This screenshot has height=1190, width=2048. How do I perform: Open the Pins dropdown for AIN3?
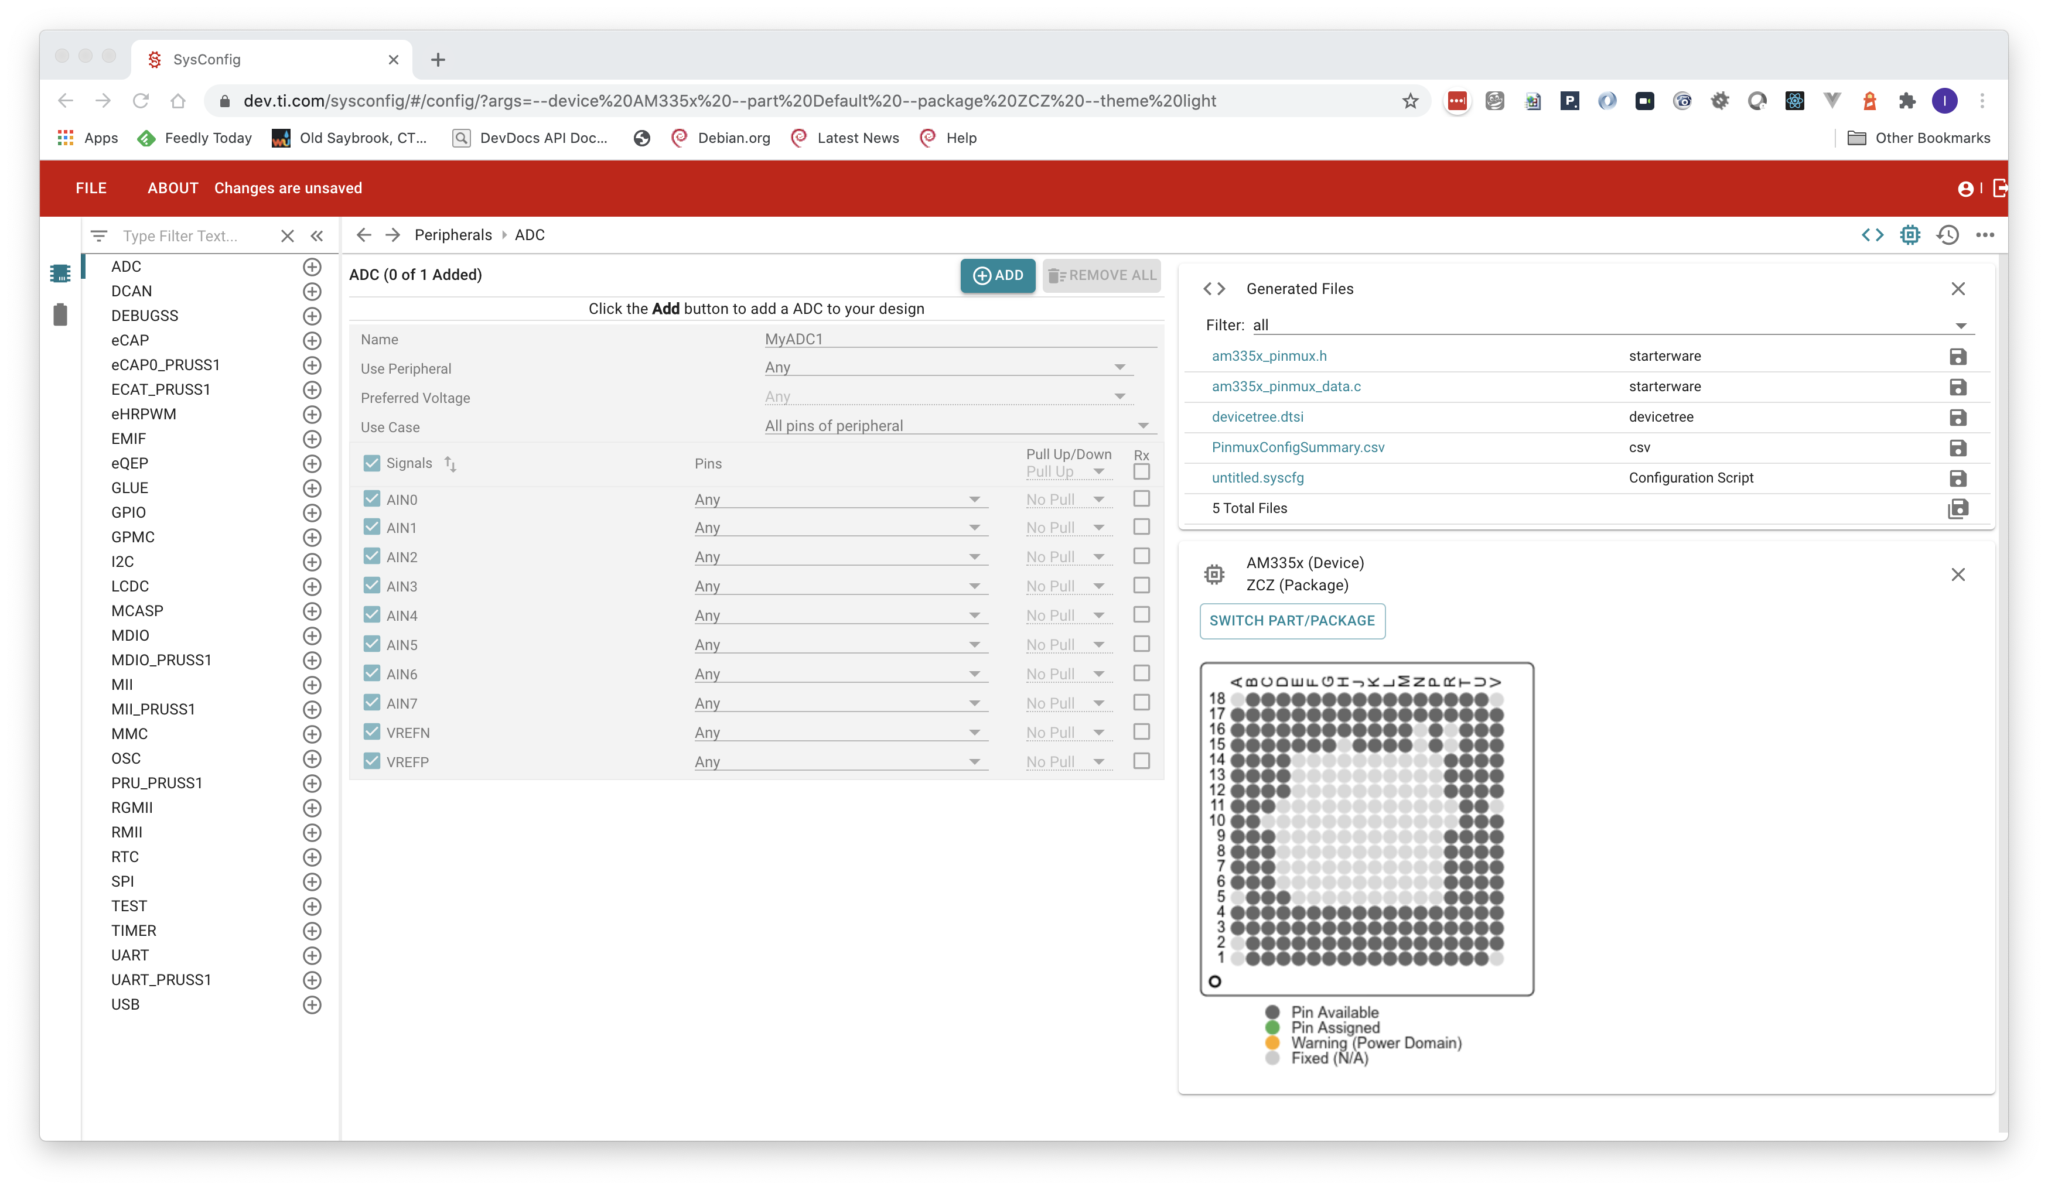[840, 585]
